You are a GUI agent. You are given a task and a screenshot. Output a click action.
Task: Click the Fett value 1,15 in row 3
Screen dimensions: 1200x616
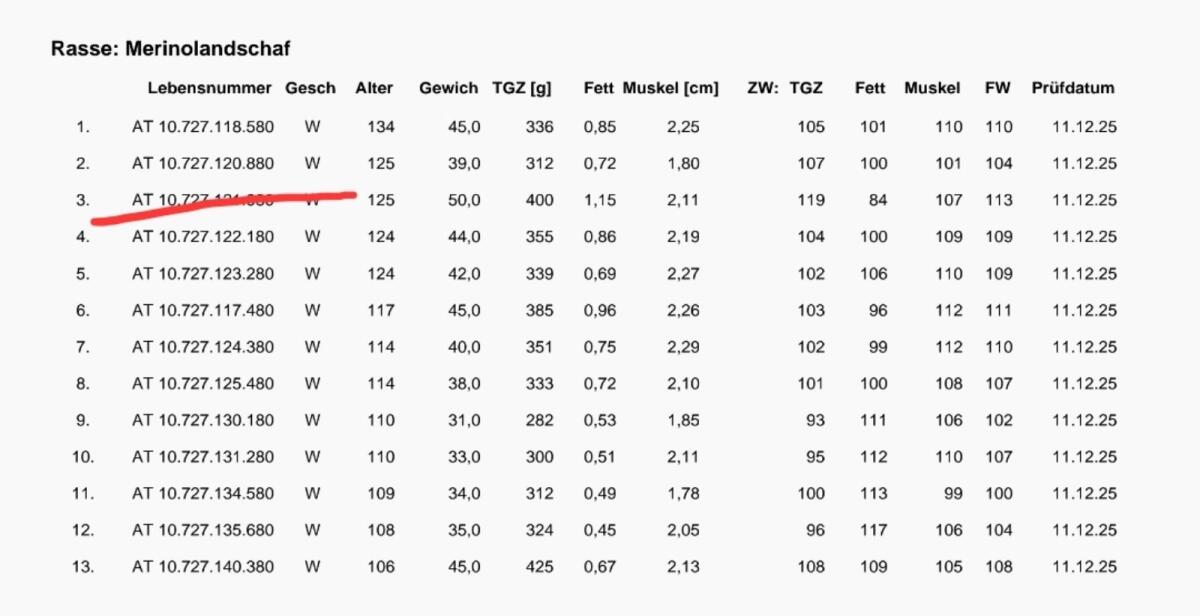(600, 200)
